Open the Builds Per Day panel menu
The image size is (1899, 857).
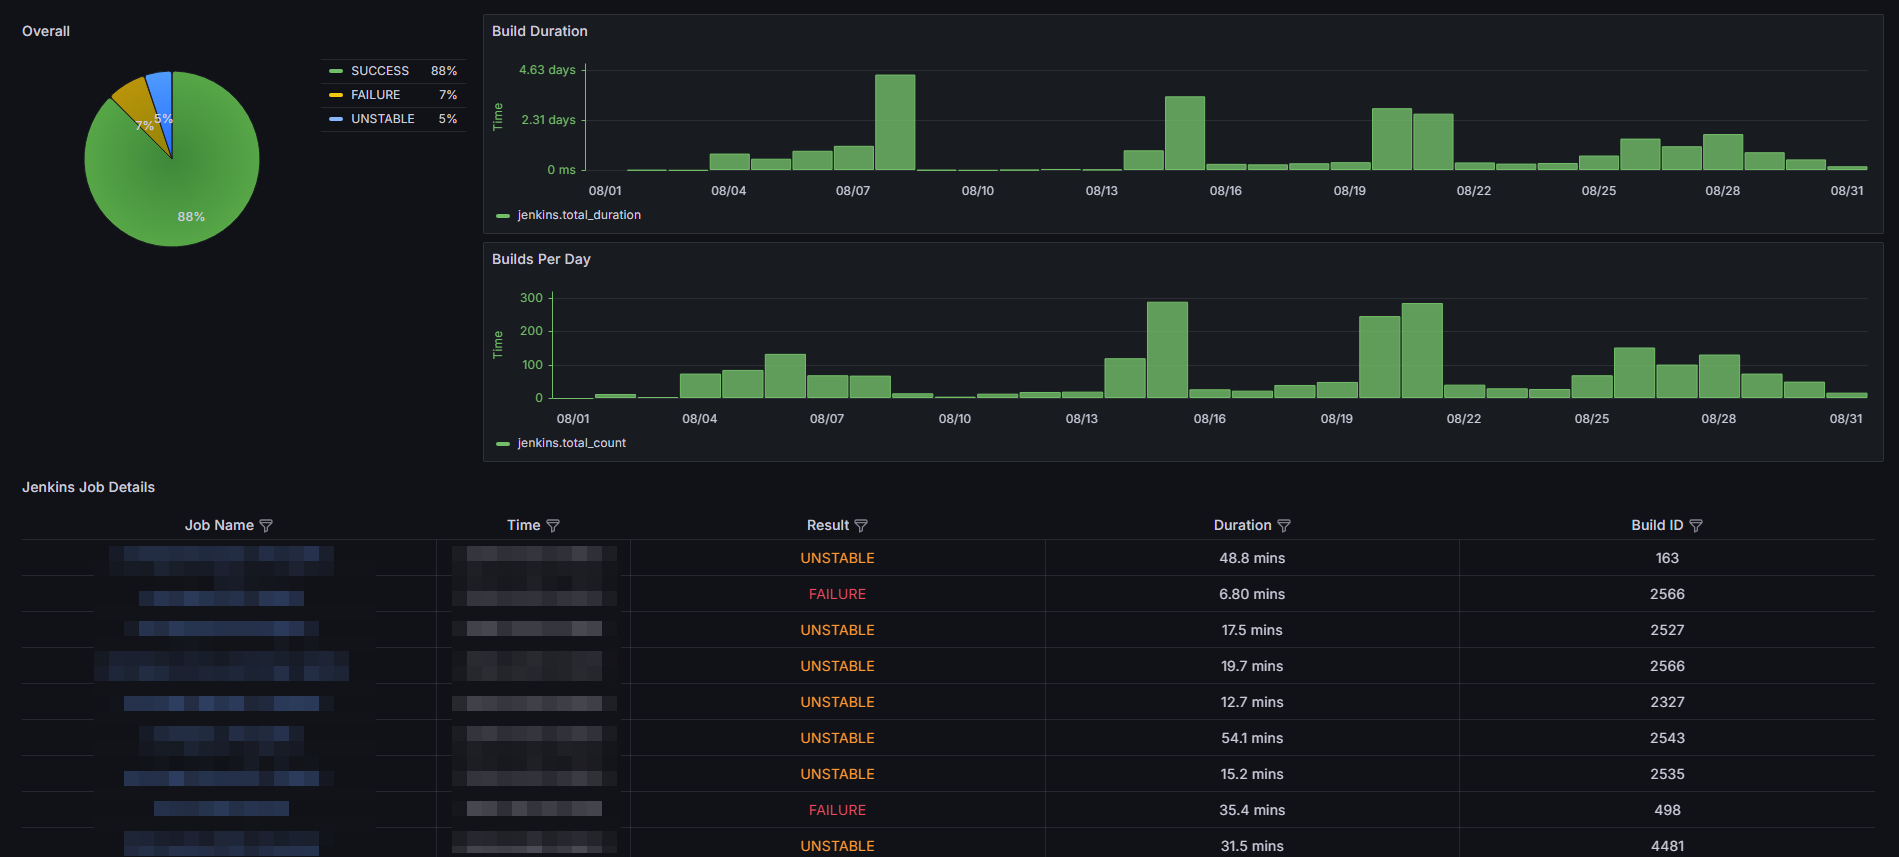pos(541,259)
